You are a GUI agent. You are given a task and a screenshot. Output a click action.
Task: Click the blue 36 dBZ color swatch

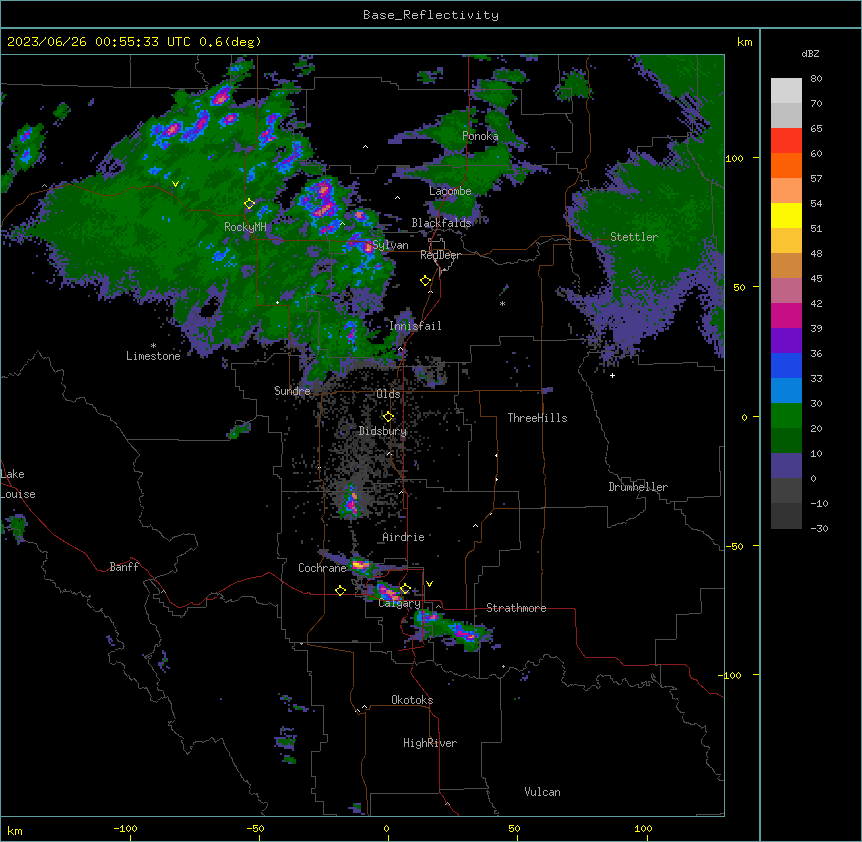click(786, 365)
